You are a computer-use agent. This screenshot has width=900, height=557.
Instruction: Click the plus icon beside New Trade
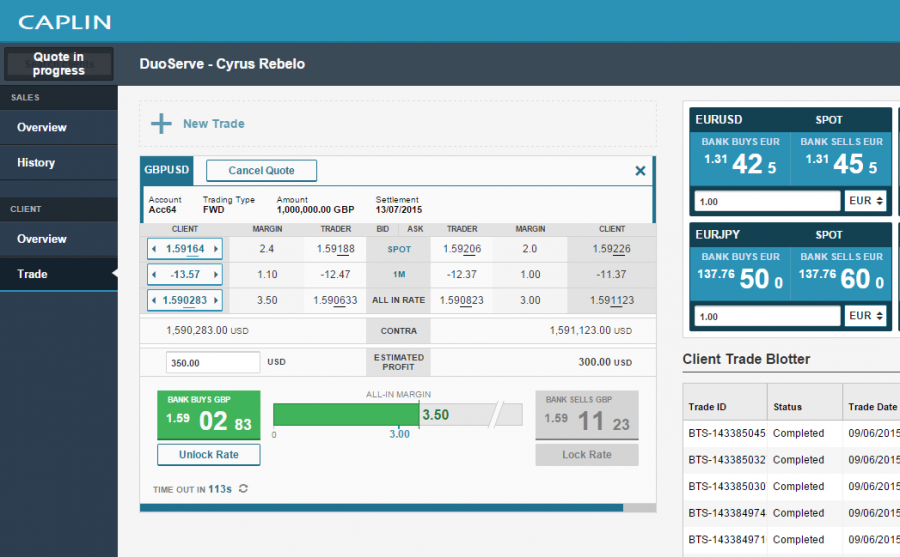point(161,123)
